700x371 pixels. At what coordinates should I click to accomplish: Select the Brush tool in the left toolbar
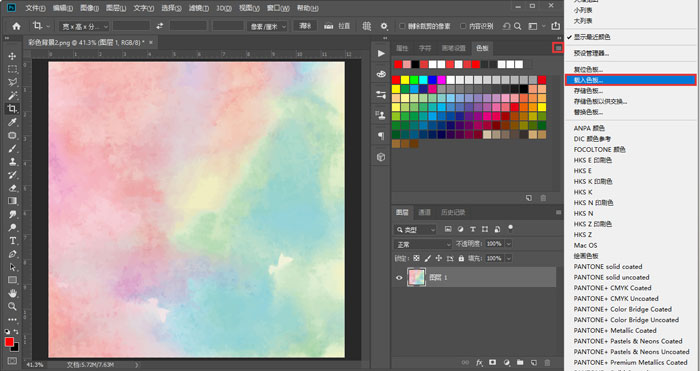coord(12,148)
